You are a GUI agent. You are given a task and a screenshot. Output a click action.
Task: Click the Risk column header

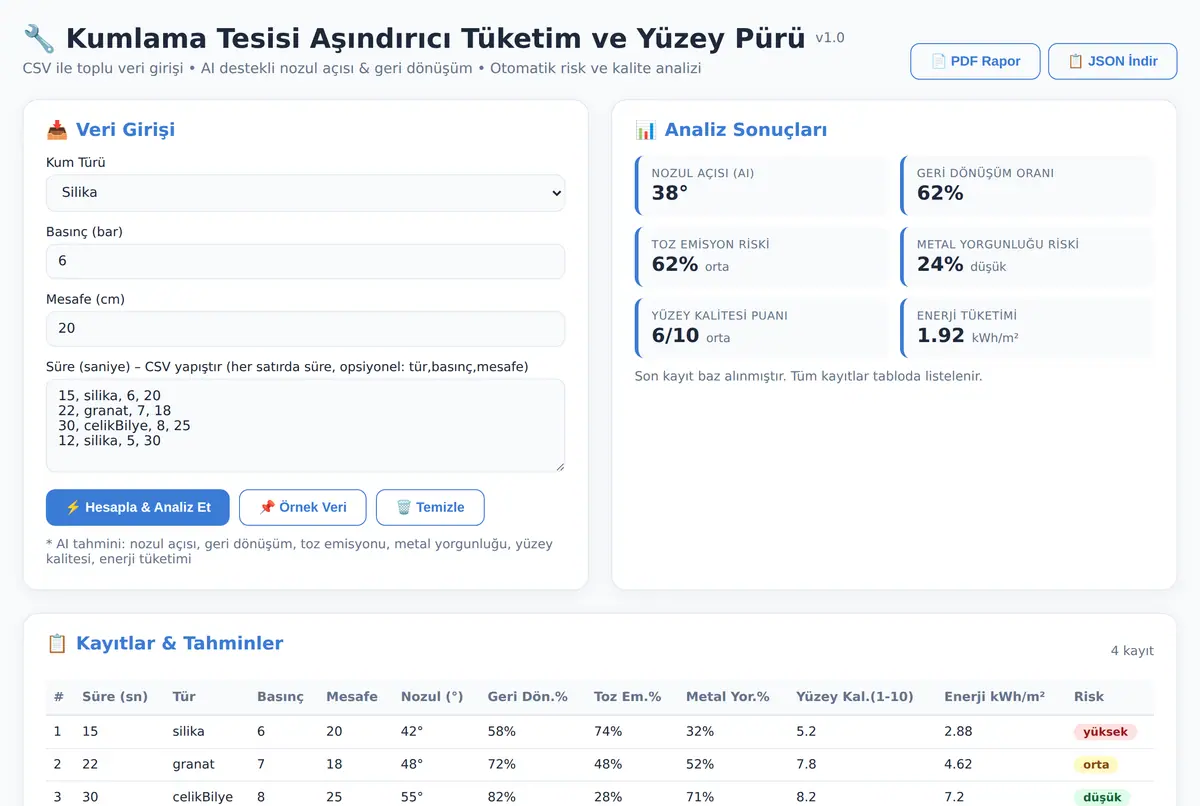click(1089, 697)
